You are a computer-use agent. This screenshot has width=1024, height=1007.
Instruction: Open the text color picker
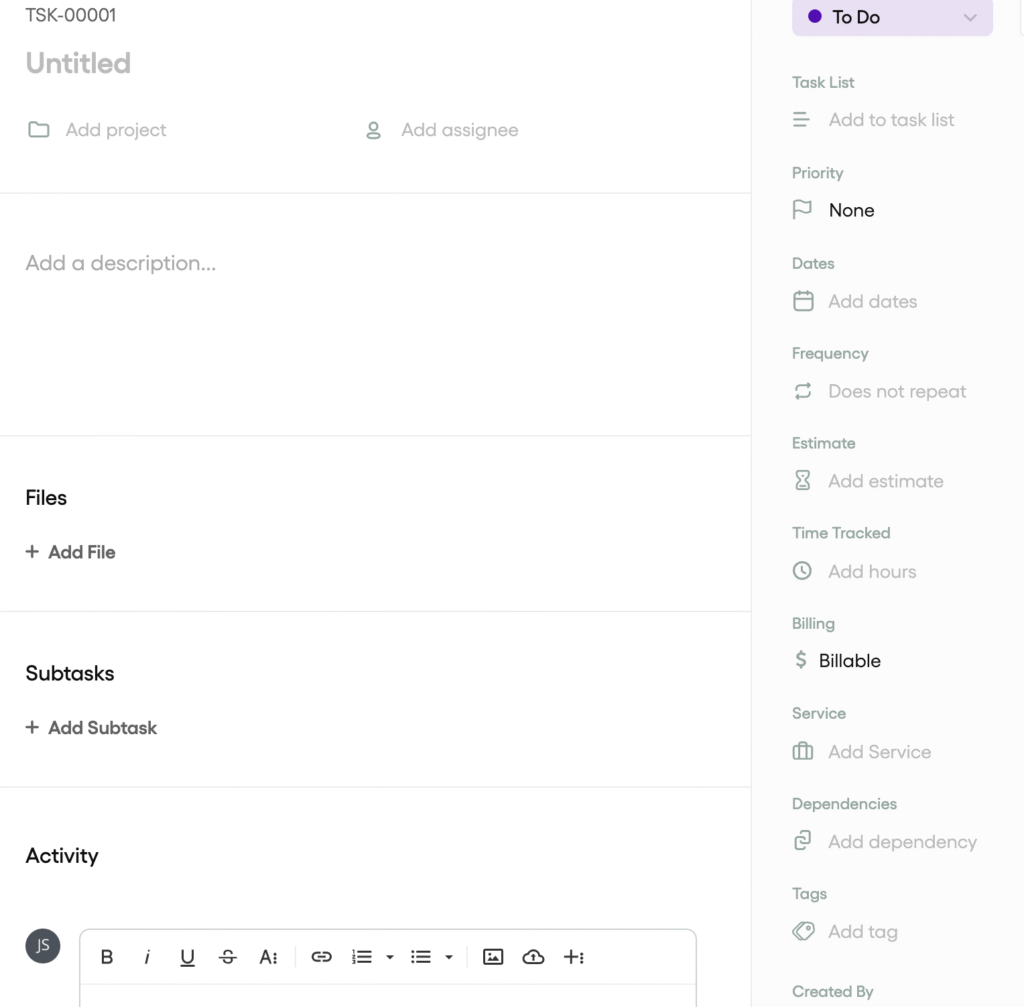(x=269, y=957)
